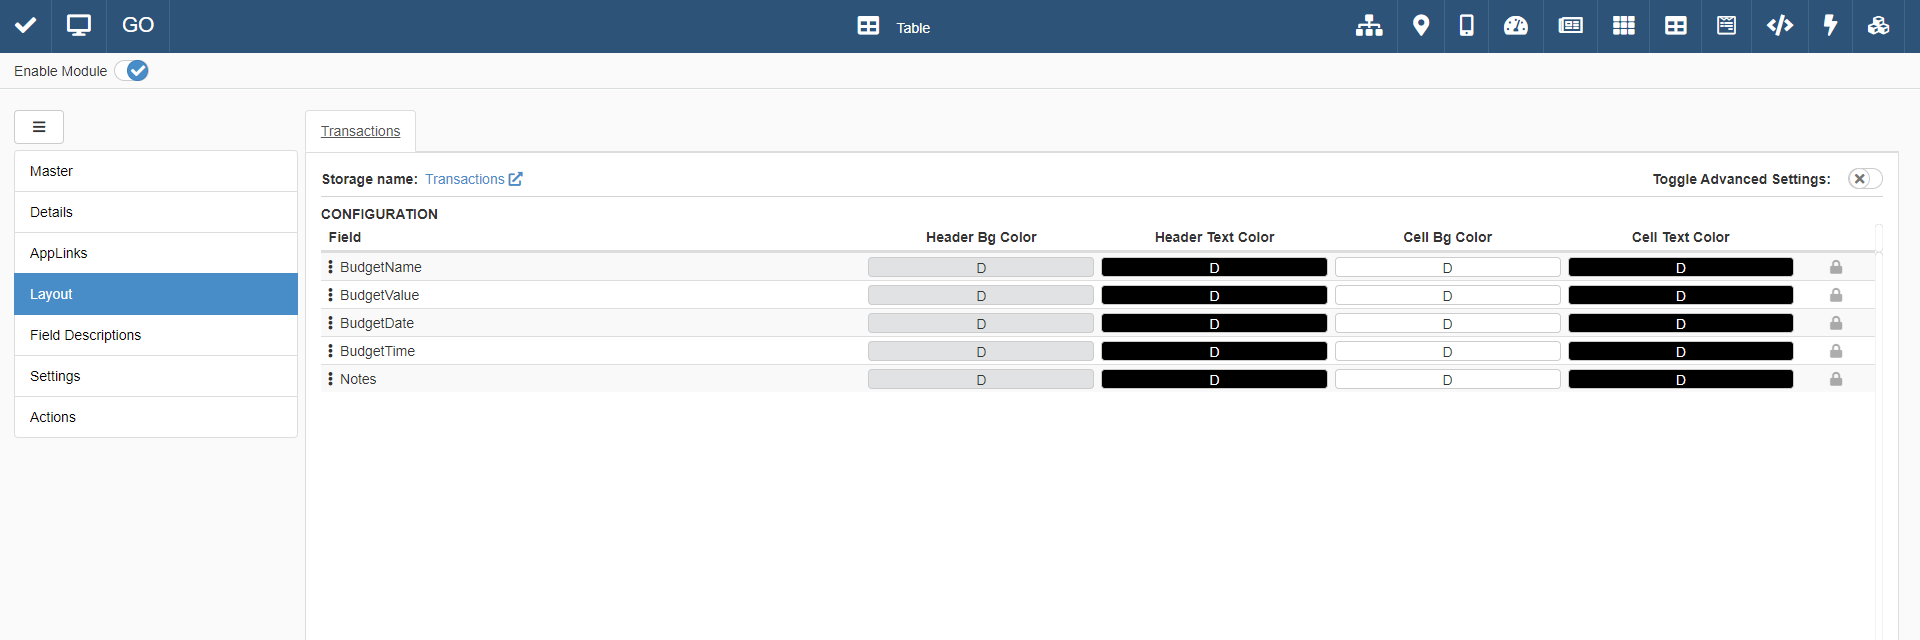Image resolution: width=1920 pixels, height=640 pixels.
Task: Open the code brackets icon
Action: [x=1779, y=26]
